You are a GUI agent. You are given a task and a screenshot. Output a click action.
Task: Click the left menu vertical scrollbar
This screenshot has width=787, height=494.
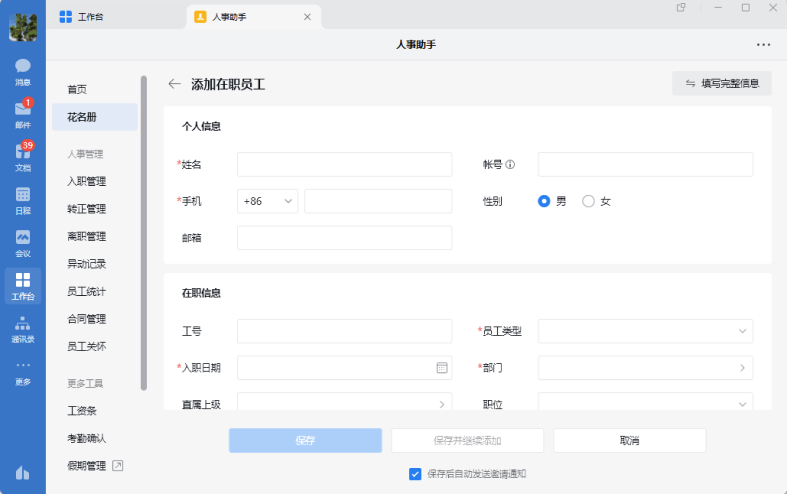tap(144, 233)
